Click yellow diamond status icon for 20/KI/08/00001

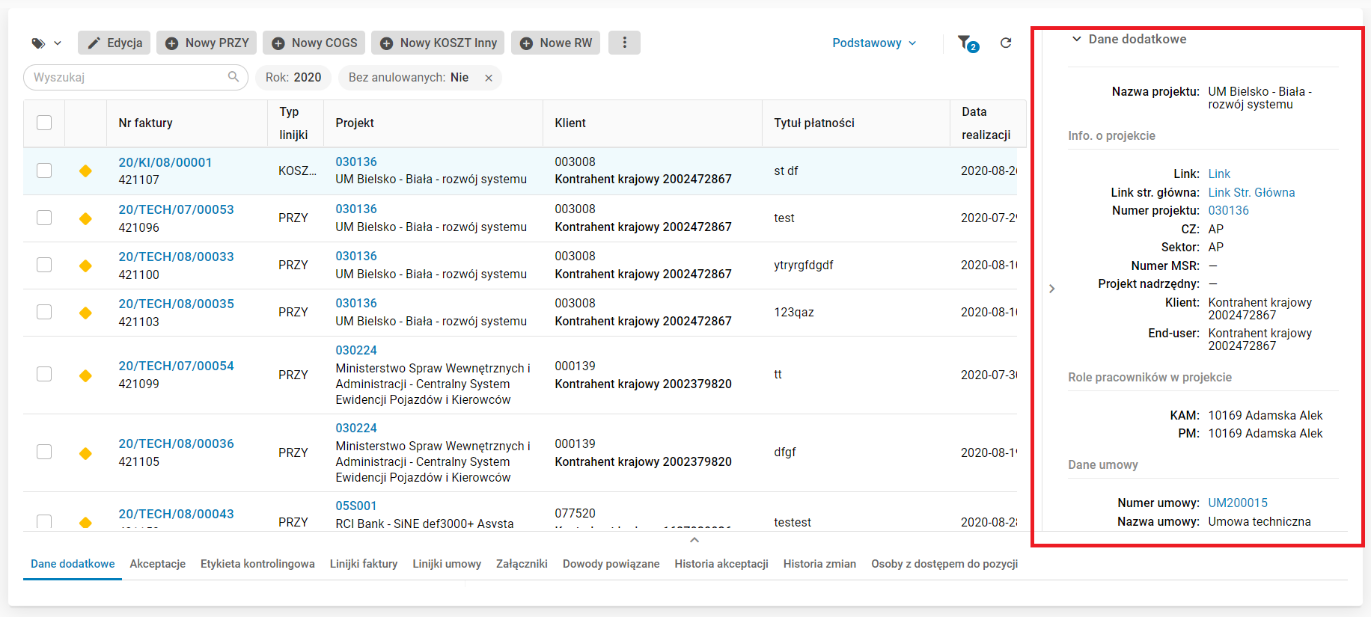pos(85,171)
